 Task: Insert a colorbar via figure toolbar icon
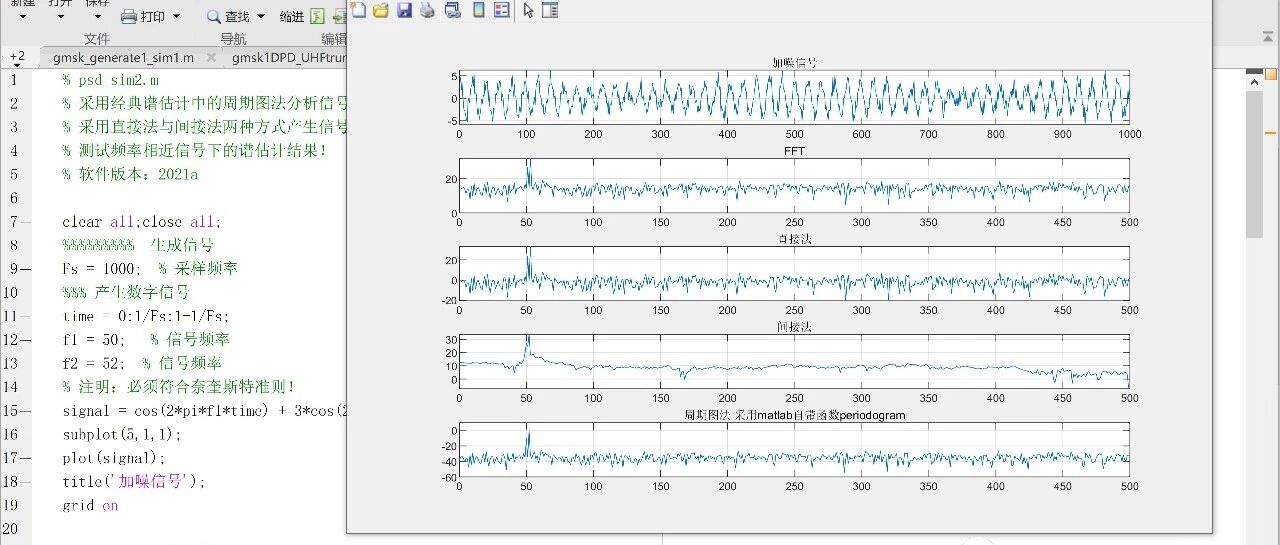tap(478, 10)
